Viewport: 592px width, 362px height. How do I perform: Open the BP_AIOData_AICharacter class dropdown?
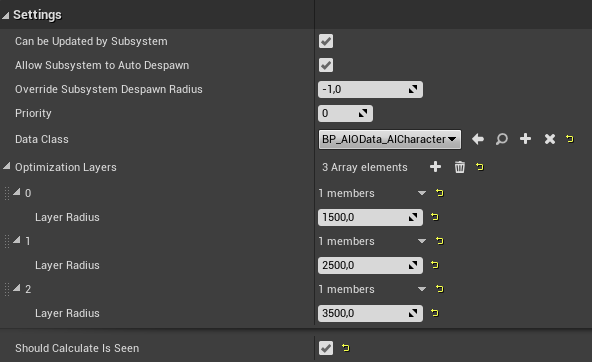pos(390,139)
